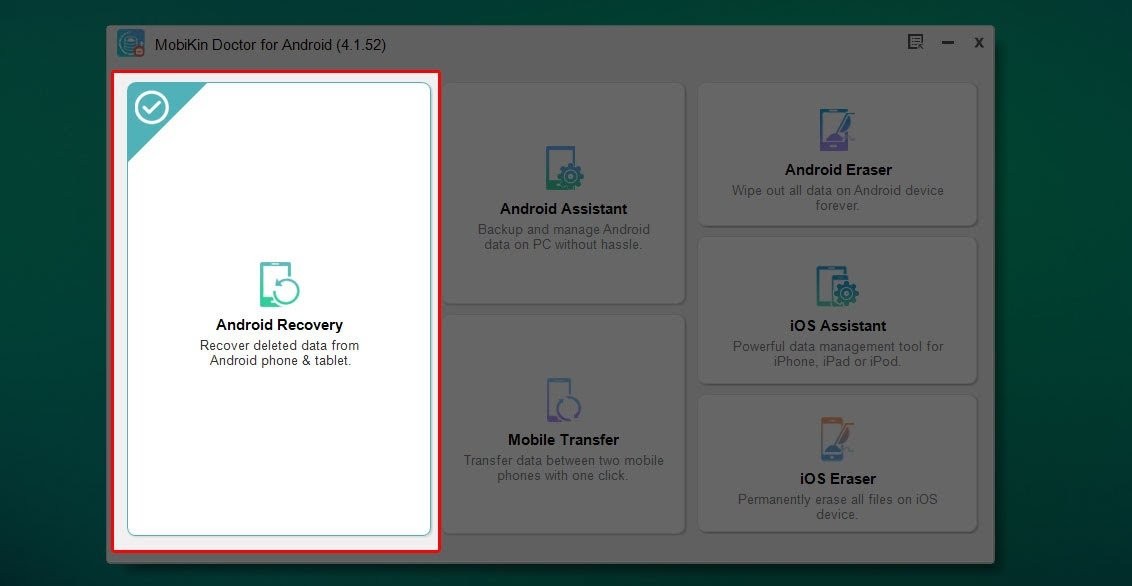Launch Mobile Transfer module
1132x586 pixels.
pos(564,424)
